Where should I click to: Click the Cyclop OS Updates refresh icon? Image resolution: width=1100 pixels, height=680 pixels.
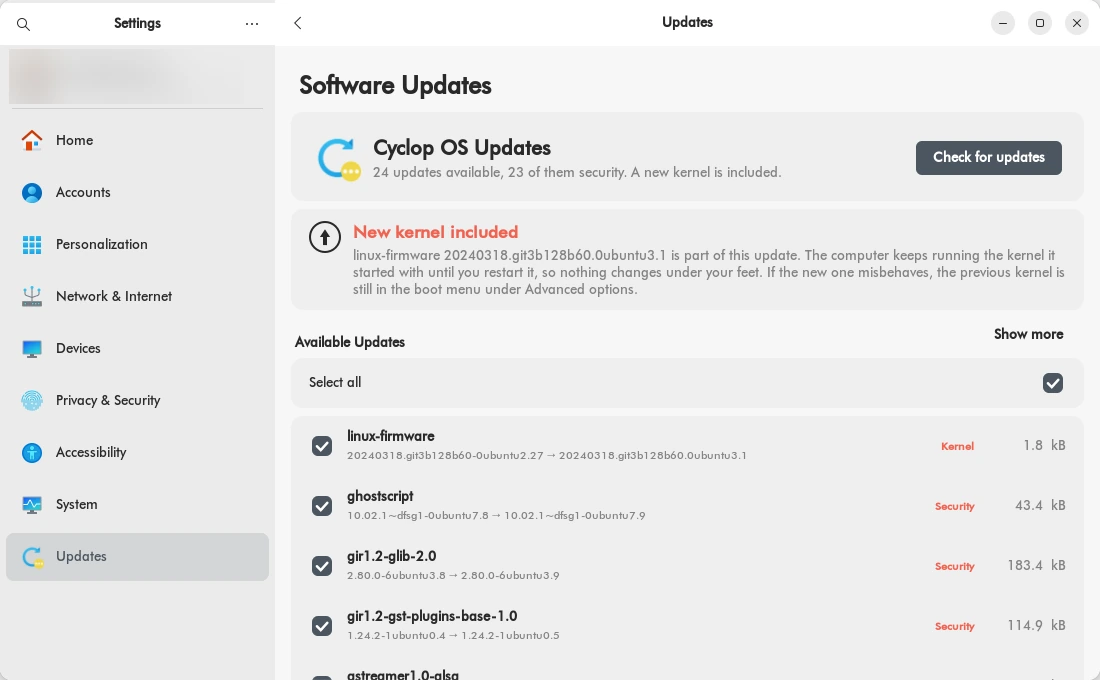(339, 159)
